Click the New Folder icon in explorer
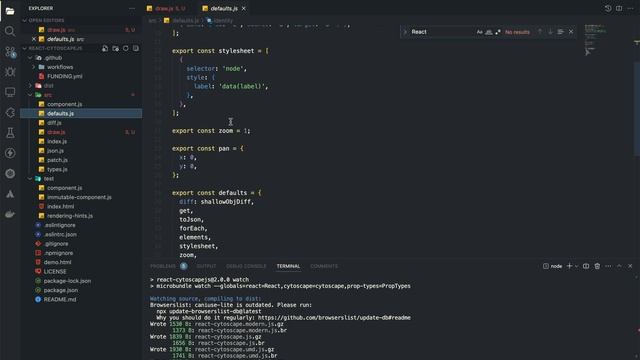Viewport: 640px width, 360px height. (116, 48)
